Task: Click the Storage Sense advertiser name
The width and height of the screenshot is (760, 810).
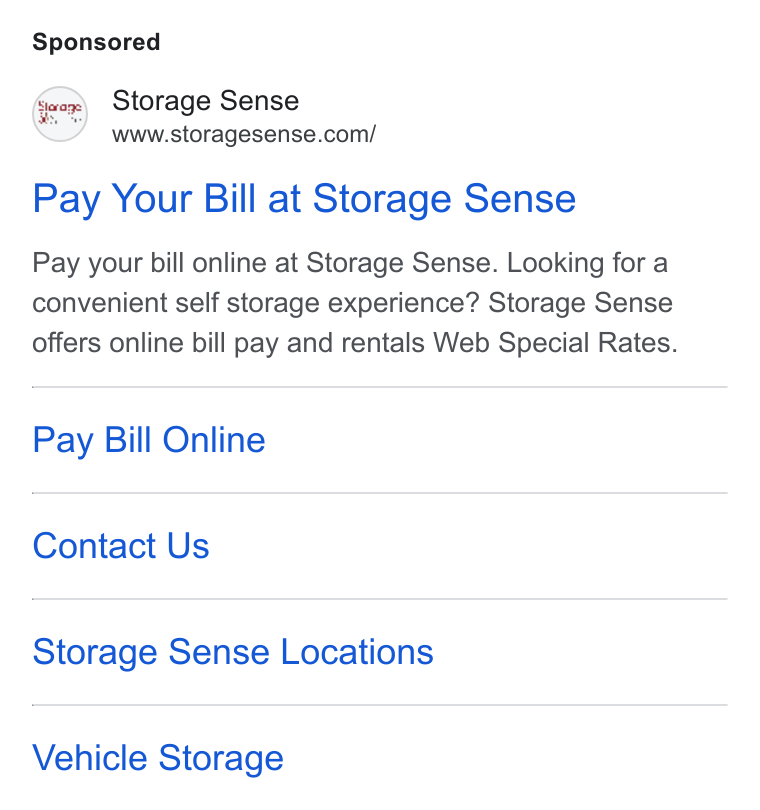Action: click(205, 101)
